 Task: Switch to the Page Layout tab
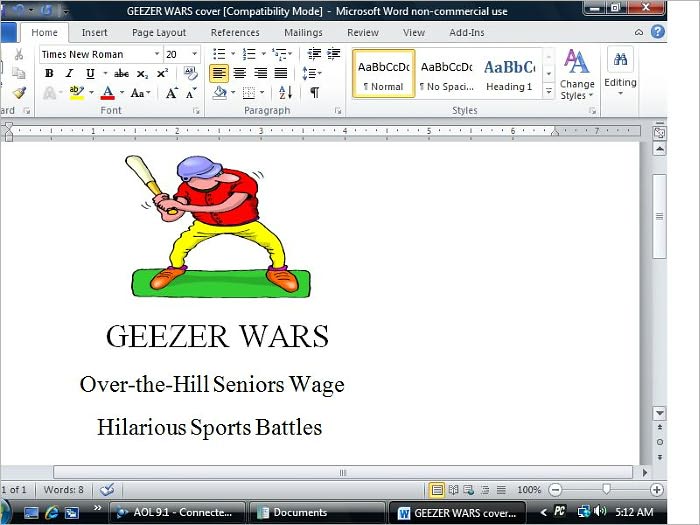[x=159, y=33]
